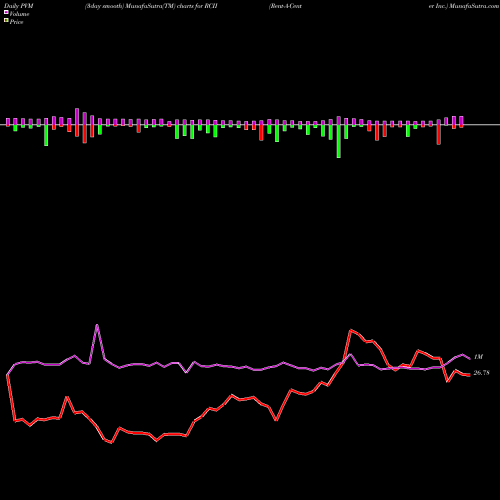Image resolution: width=500 pixels, height=500 pixels.
Task: Select the Price legend label
Action: point(16,22)
